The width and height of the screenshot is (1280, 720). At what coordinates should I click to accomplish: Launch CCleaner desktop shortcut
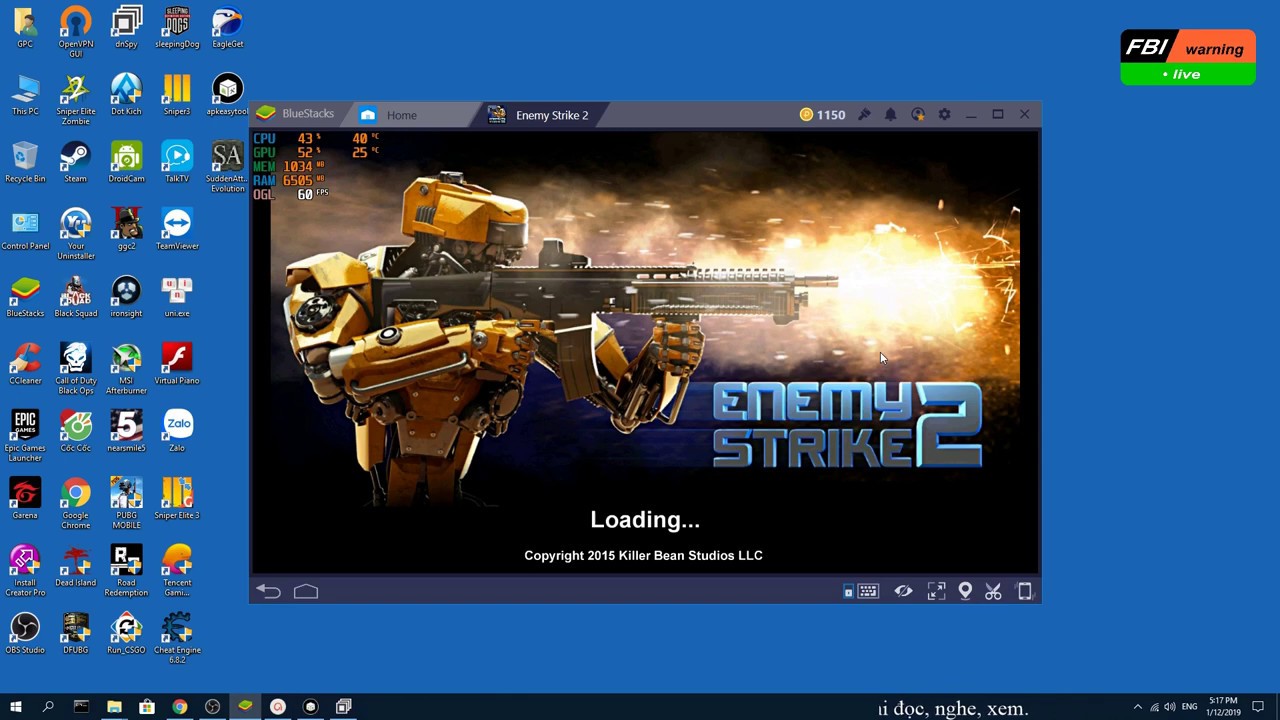pyautogui.click(x=25, y=364)
